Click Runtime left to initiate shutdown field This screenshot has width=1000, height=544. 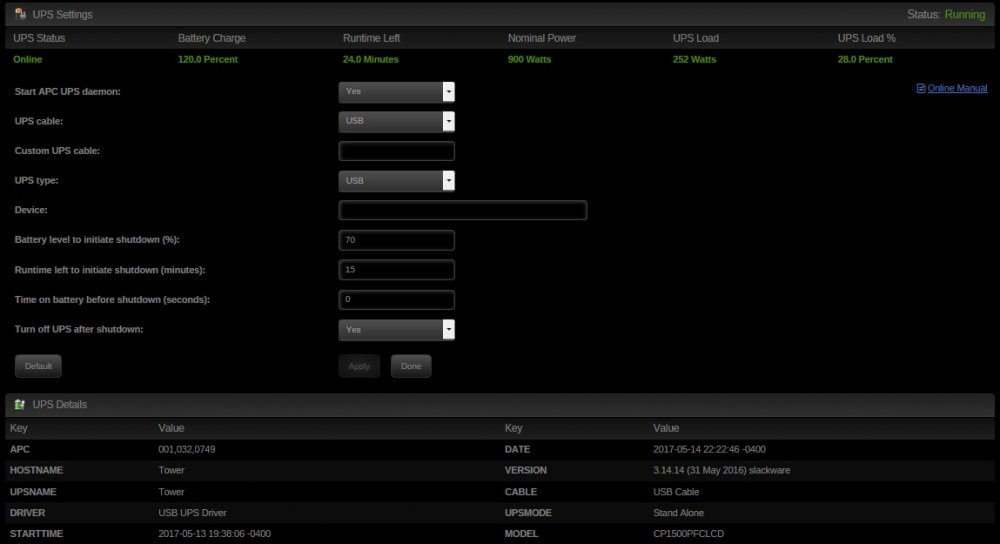point(396,270)
